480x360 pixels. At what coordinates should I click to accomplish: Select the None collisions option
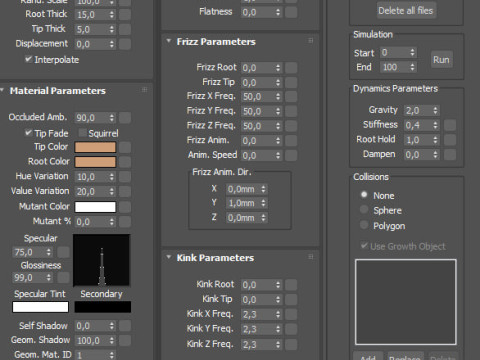[364, 194]
